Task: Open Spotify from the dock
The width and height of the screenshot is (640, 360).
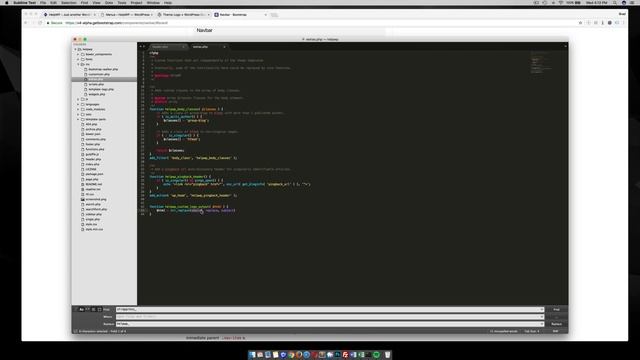Action: (376, 355)
